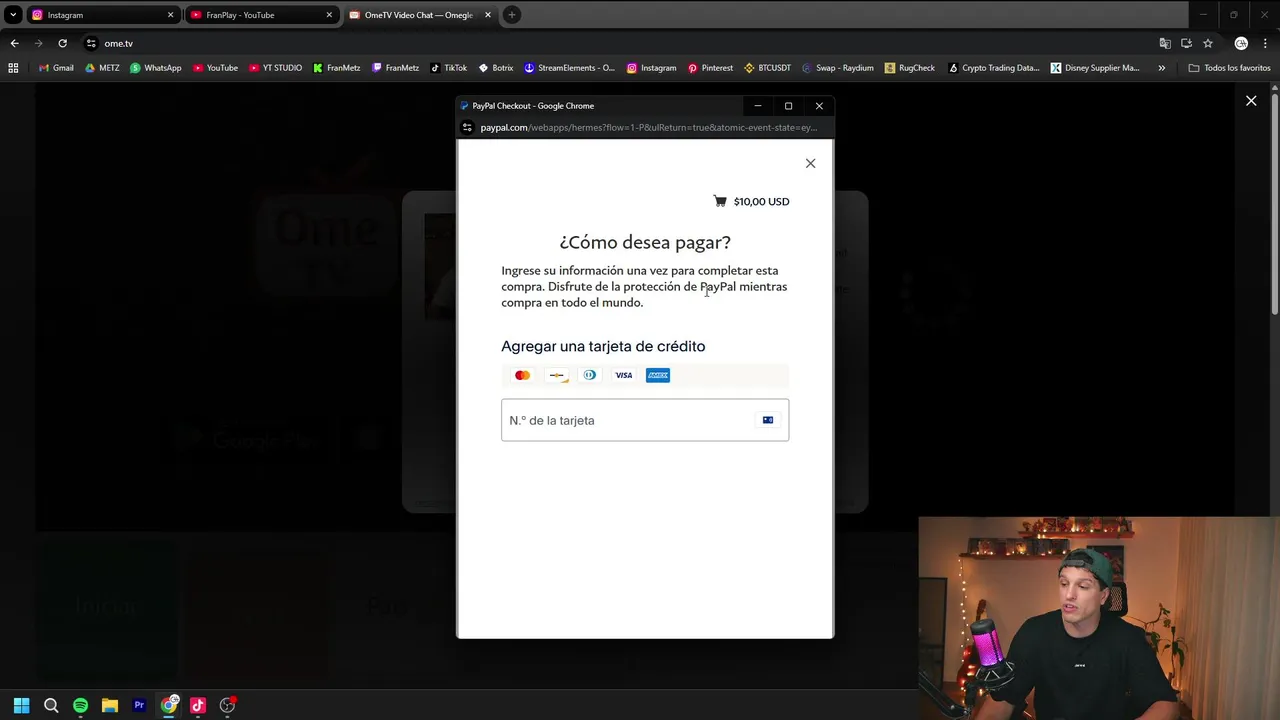The width and height of the screenshot is (1280, 720).
Task: Open the RugCheck bookmark
Action: 910,68
